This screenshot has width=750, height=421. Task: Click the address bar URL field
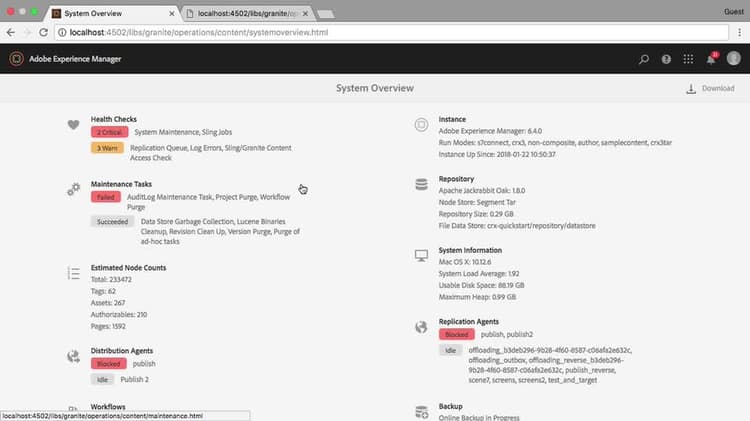391,33
